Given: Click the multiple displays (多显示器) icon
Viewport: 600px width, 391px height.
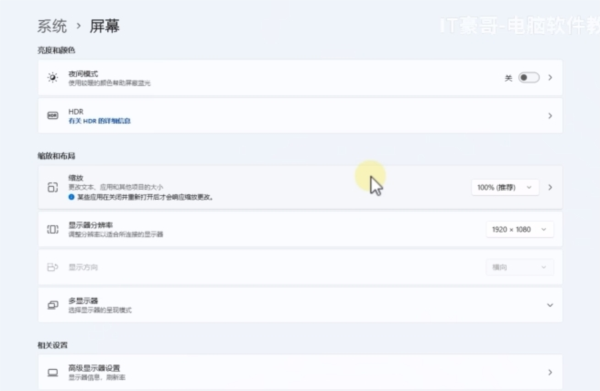Looking at the screenshot, I should coord(53,305).
